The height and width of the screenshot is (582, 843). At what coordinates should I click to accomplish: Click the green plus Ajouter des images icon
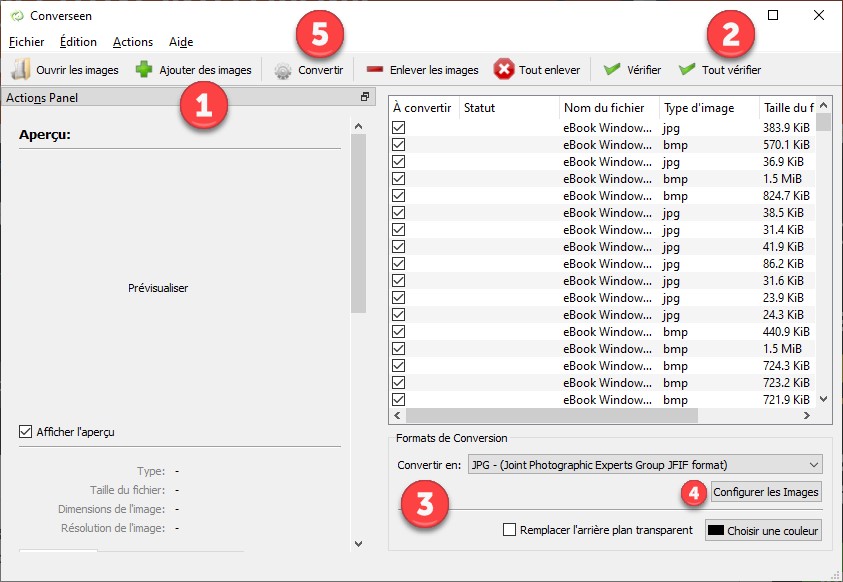(x=144, y=70)
